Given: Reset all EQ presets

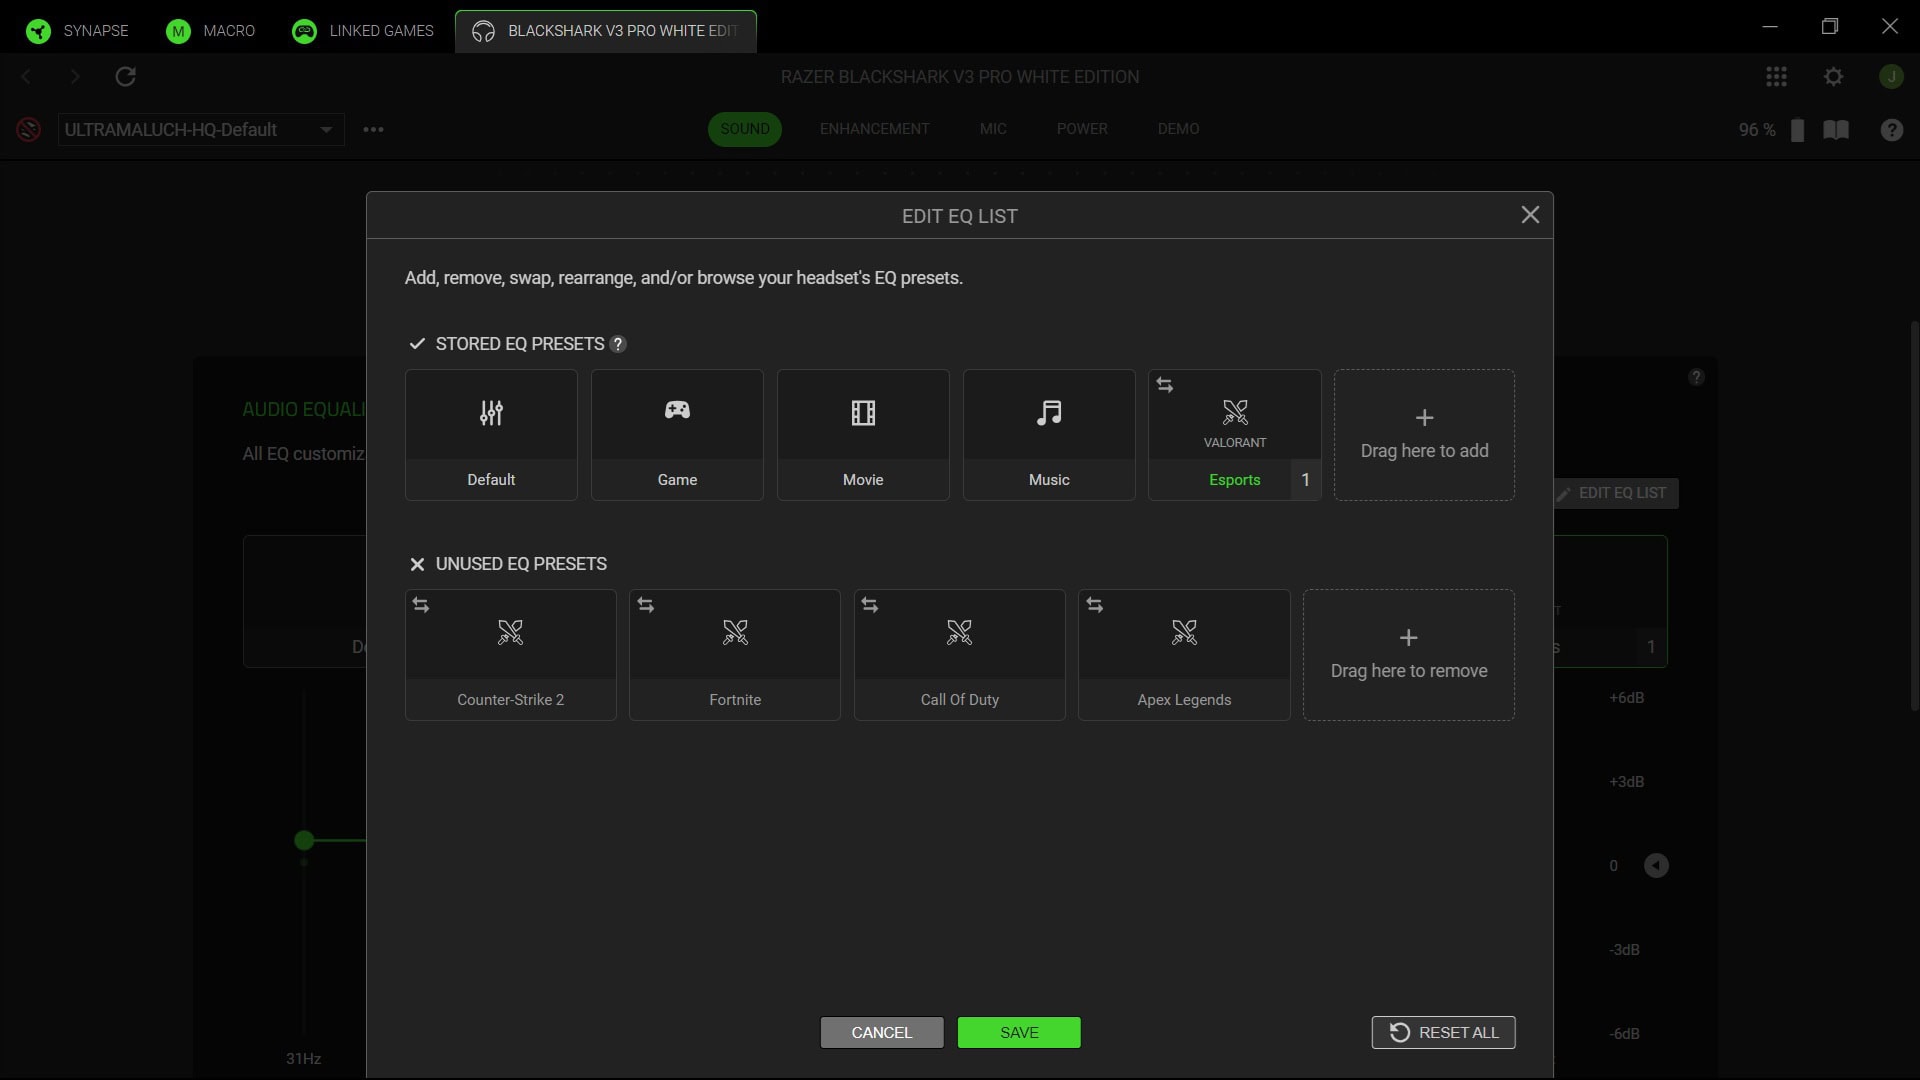Looking at the screenshot, I should coord(1443,1032).
